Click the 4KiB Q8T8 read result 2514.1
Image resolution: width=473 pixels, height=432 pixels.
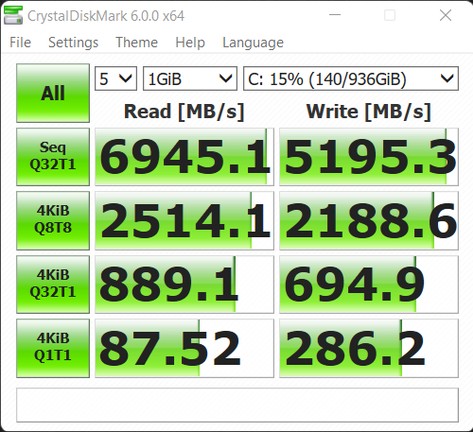pos(184,220)
